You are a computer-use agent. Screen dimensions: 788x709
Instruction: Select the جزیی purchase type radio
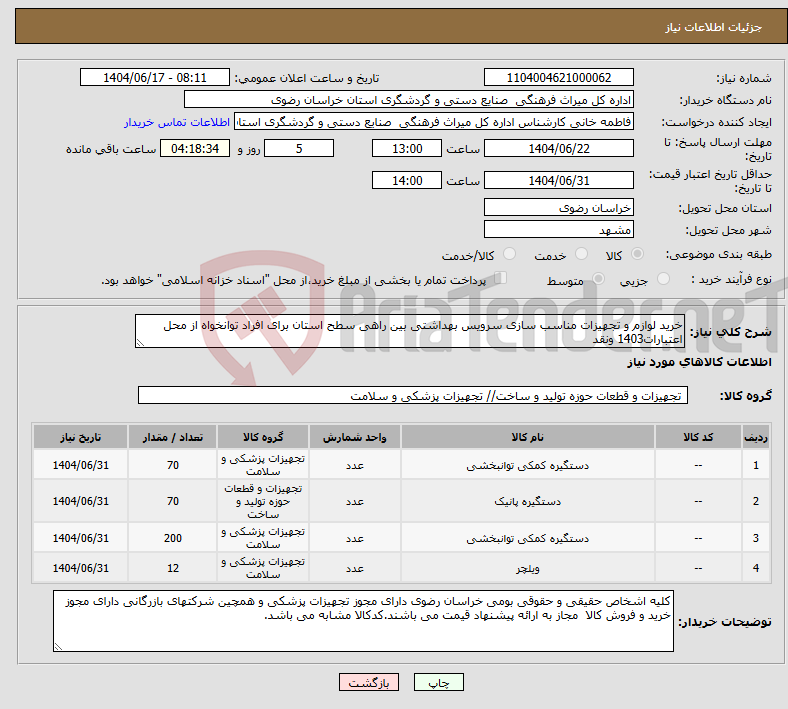tap(659, 280)
